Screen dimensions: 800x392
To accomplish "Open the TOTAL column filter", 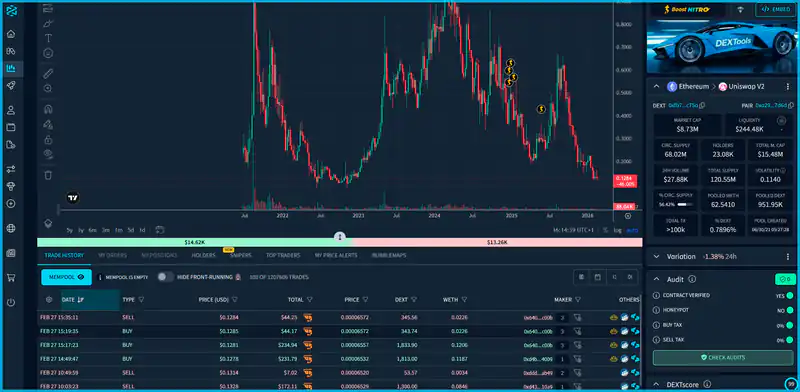I will (310, 300).
